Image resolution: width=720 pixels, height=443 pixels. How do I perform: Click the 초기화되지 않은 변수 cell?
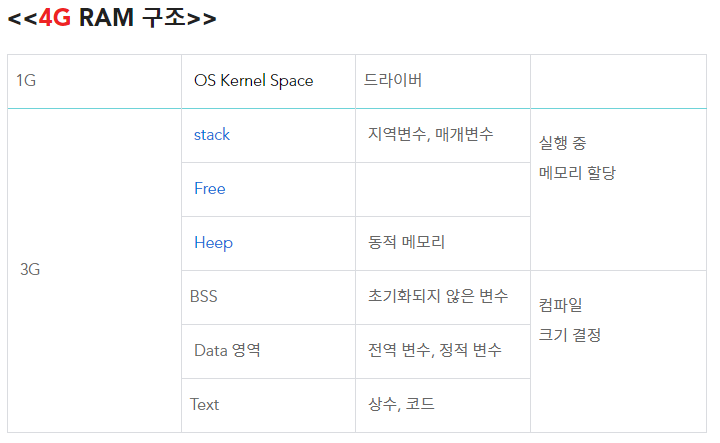pyautogui.click(x=443, y=297)
